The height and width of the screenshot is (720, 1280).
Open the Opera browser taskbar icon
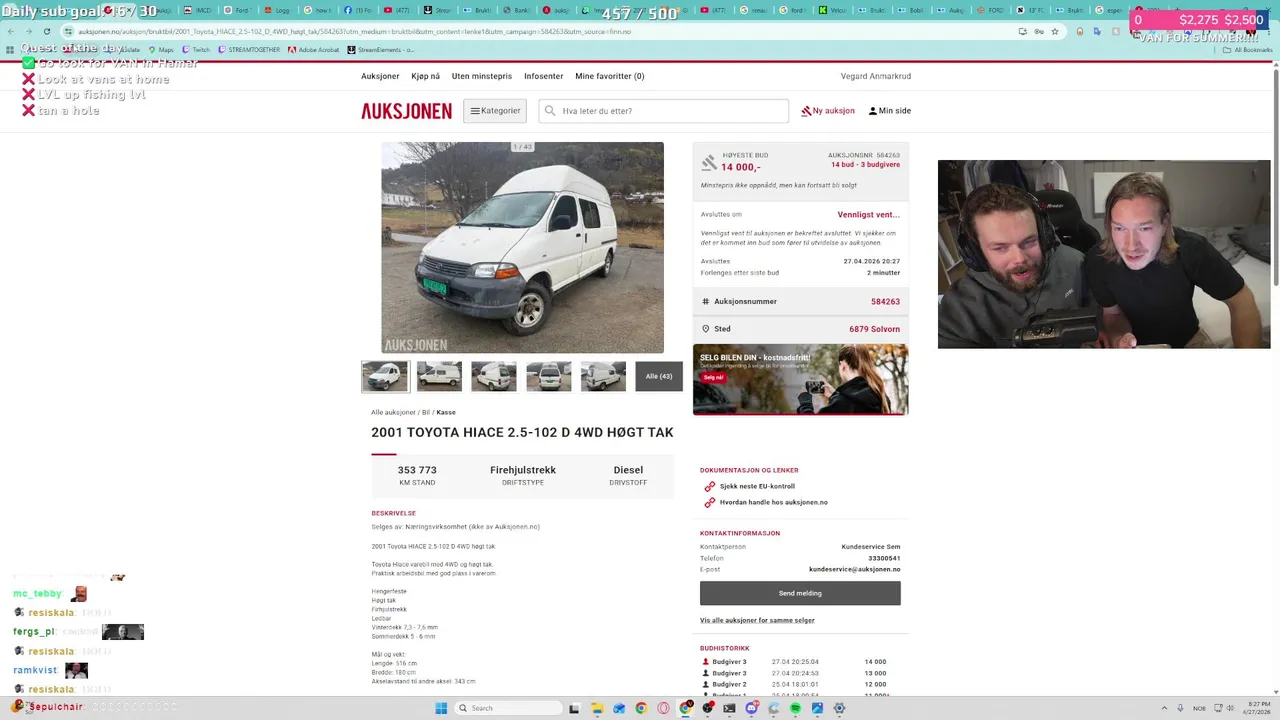[663, 708]
